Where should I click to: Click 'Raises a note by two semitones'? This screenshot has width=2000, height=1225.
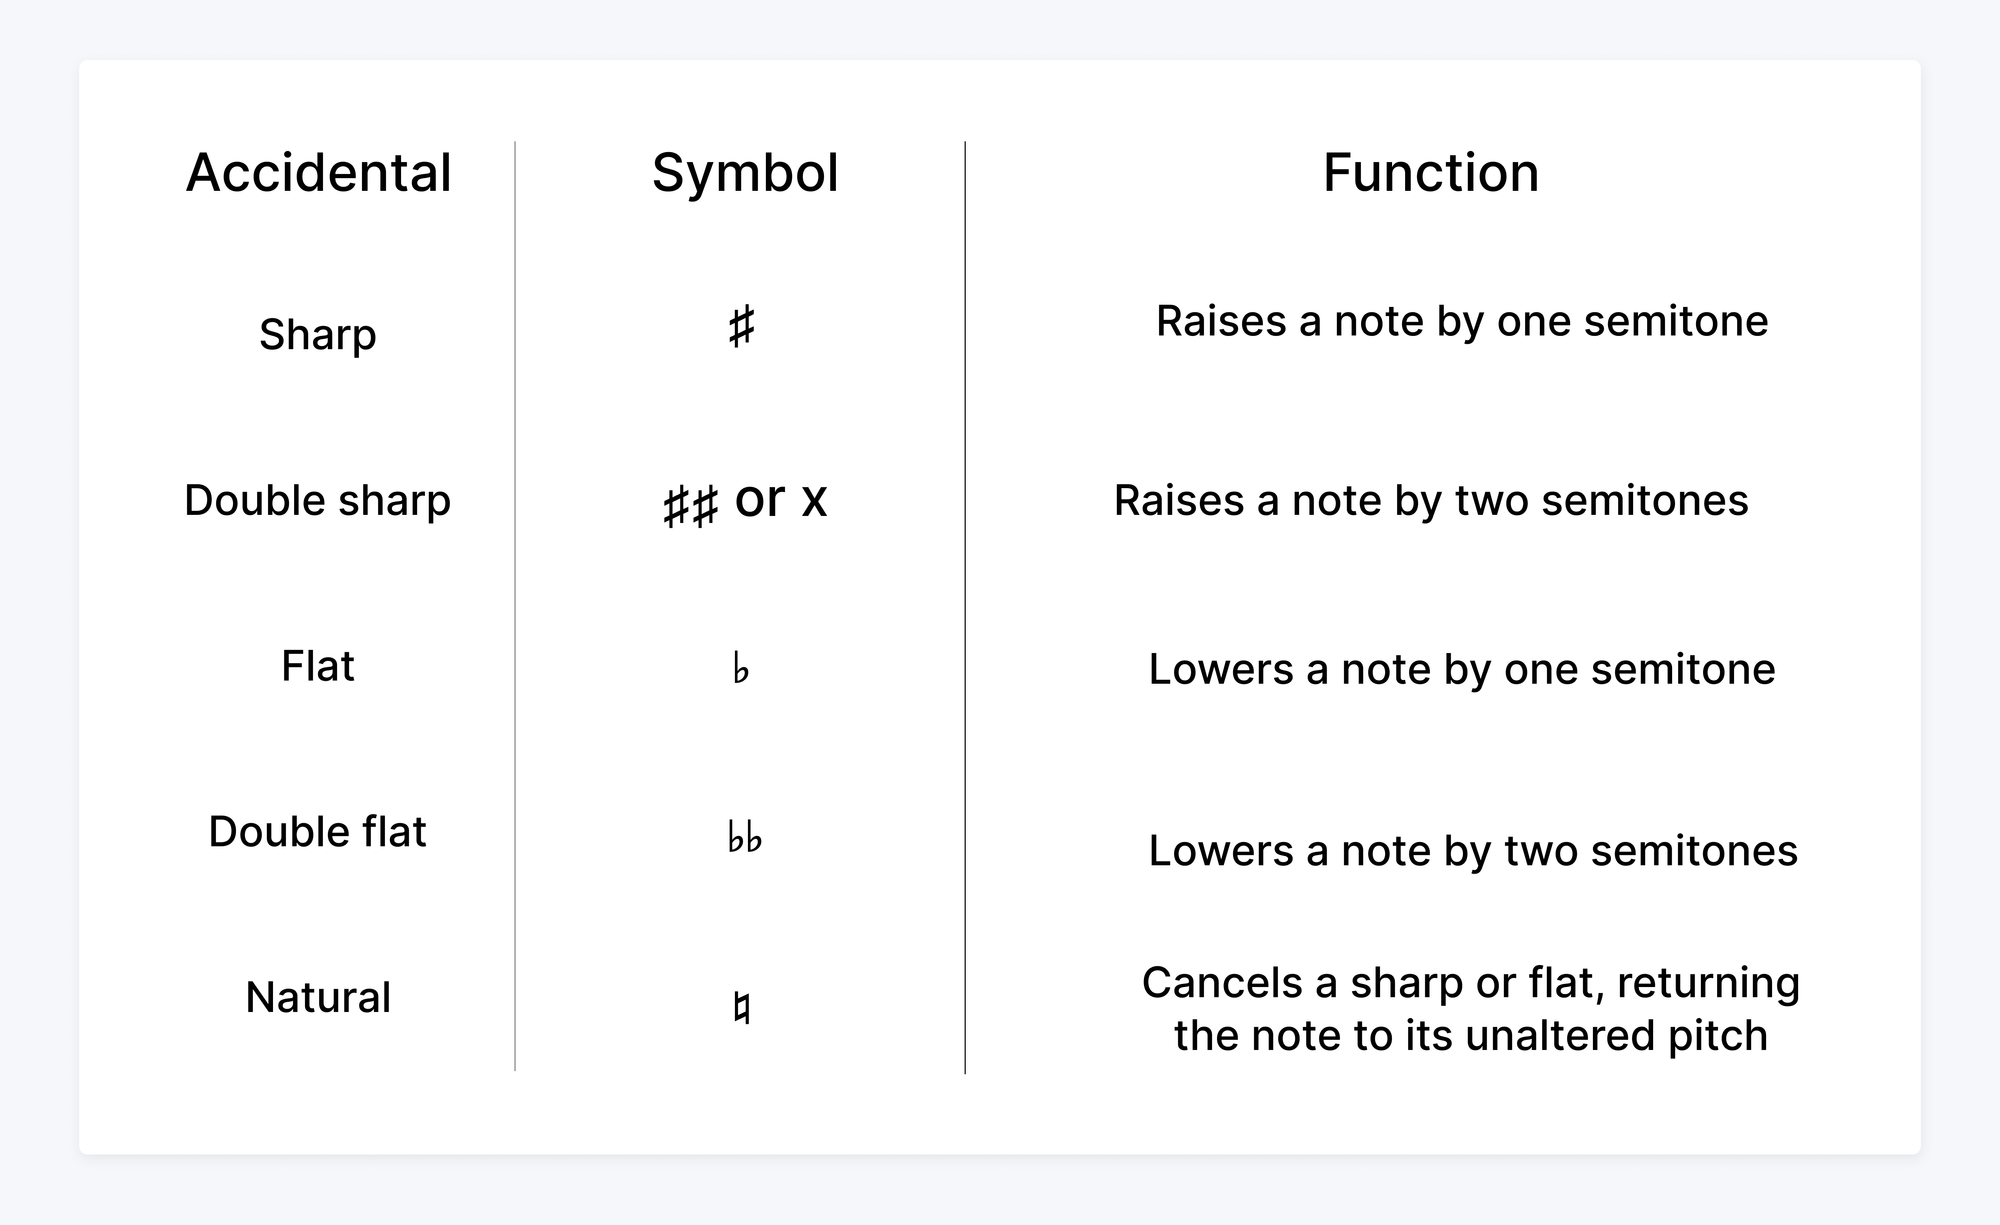[x=1432, y=502]
